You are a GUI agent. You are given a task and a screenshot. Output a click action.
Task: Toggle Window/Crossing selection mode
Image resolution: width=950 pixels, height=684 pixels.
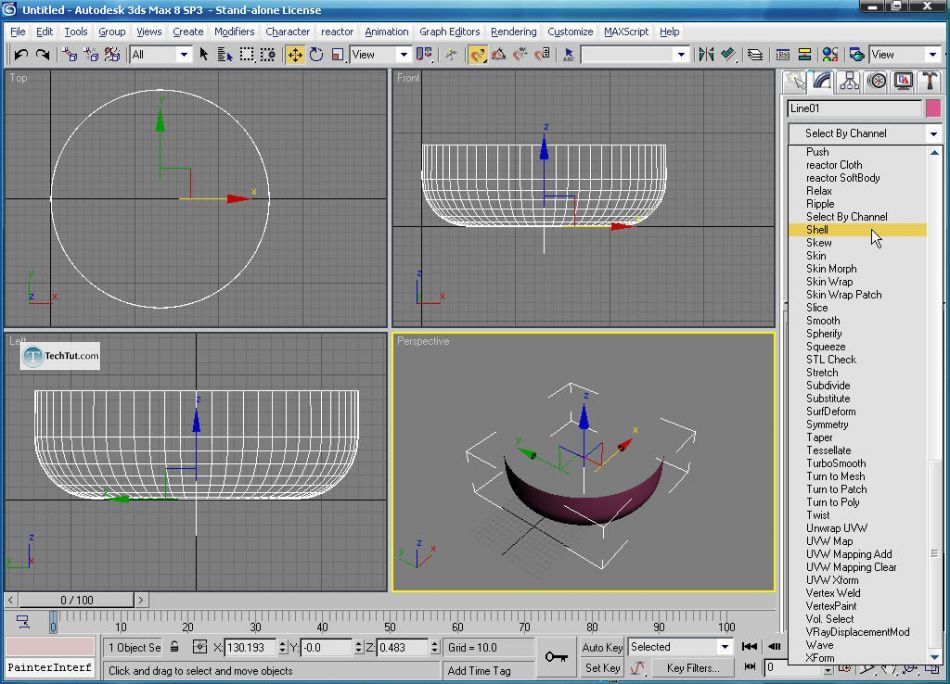tap(268, 55)
